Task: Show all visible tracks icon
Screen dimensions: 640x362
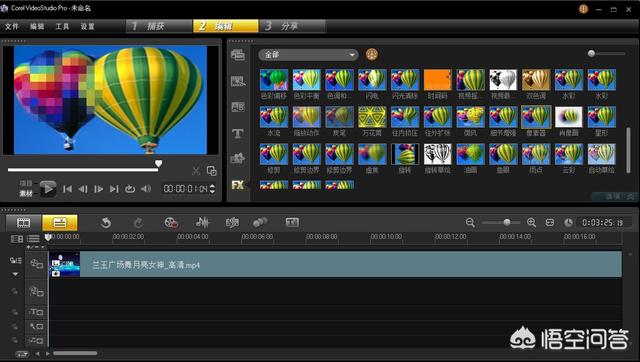Action: pos(17,238)
